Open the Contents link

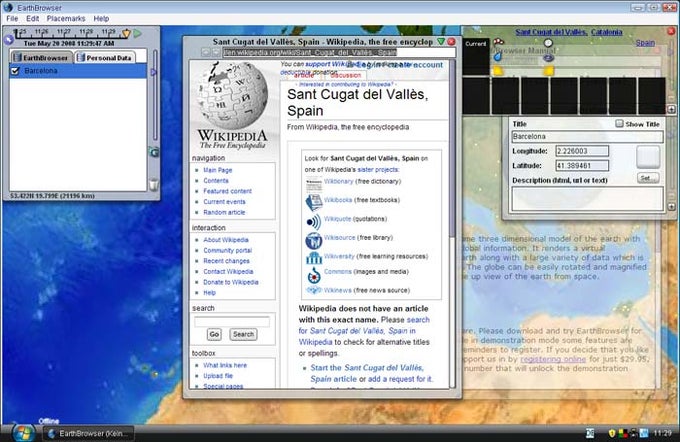pyautogui.click(x=216, y=180)
